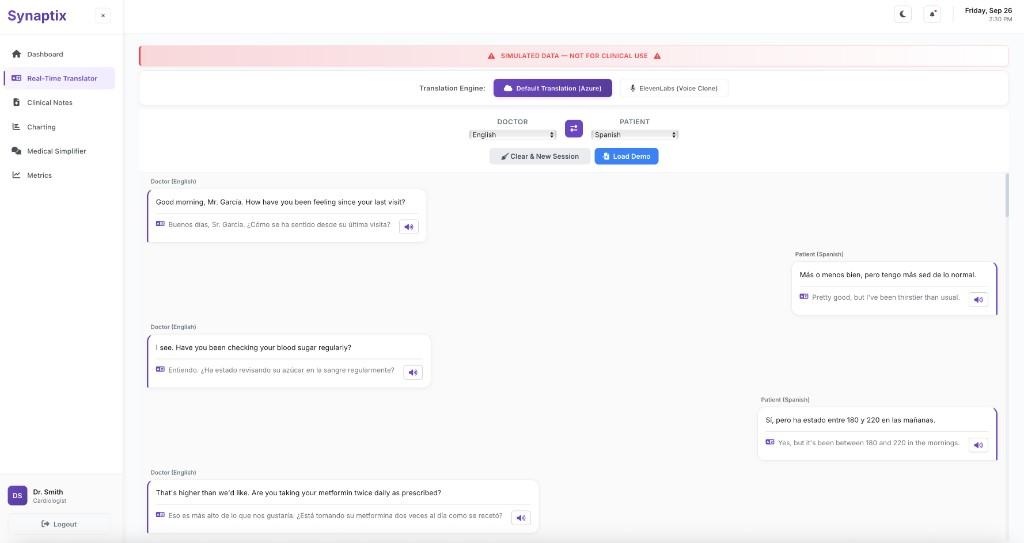This screenshot has height=543, width=1024.
Task: Play audio for 'between 180 and 220' translation
Action: pyautogui.click(x=978, y=445)
